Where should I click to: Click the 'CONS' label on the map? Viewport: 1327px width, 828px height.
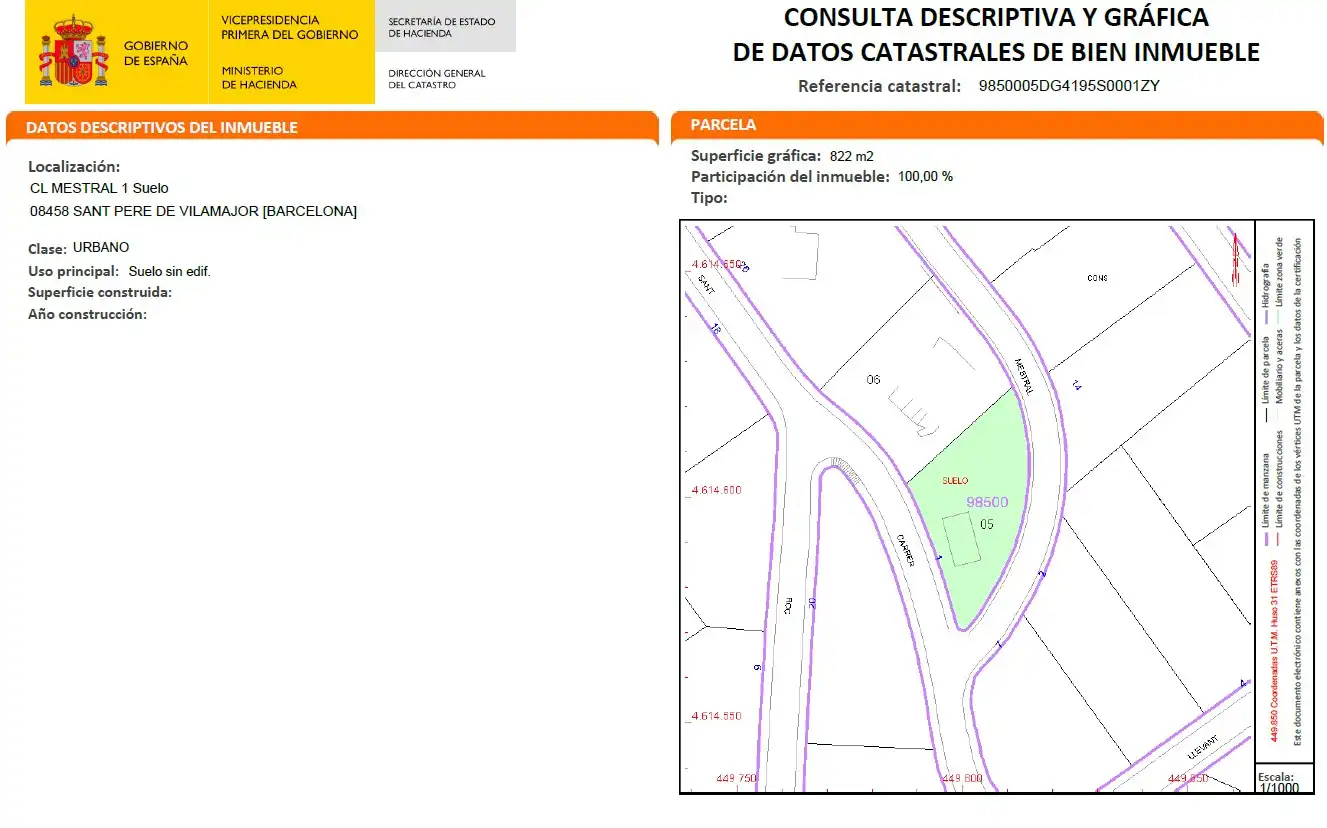1097,278
